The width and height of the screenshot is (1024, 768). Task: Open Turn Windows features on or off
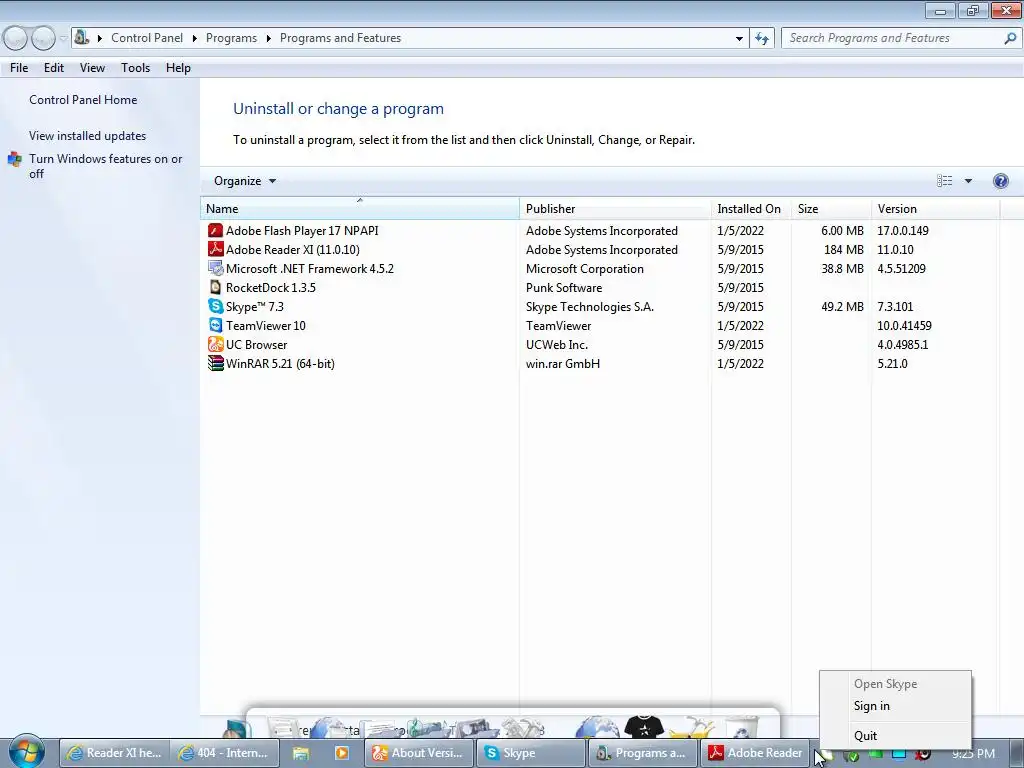point(105,166)
